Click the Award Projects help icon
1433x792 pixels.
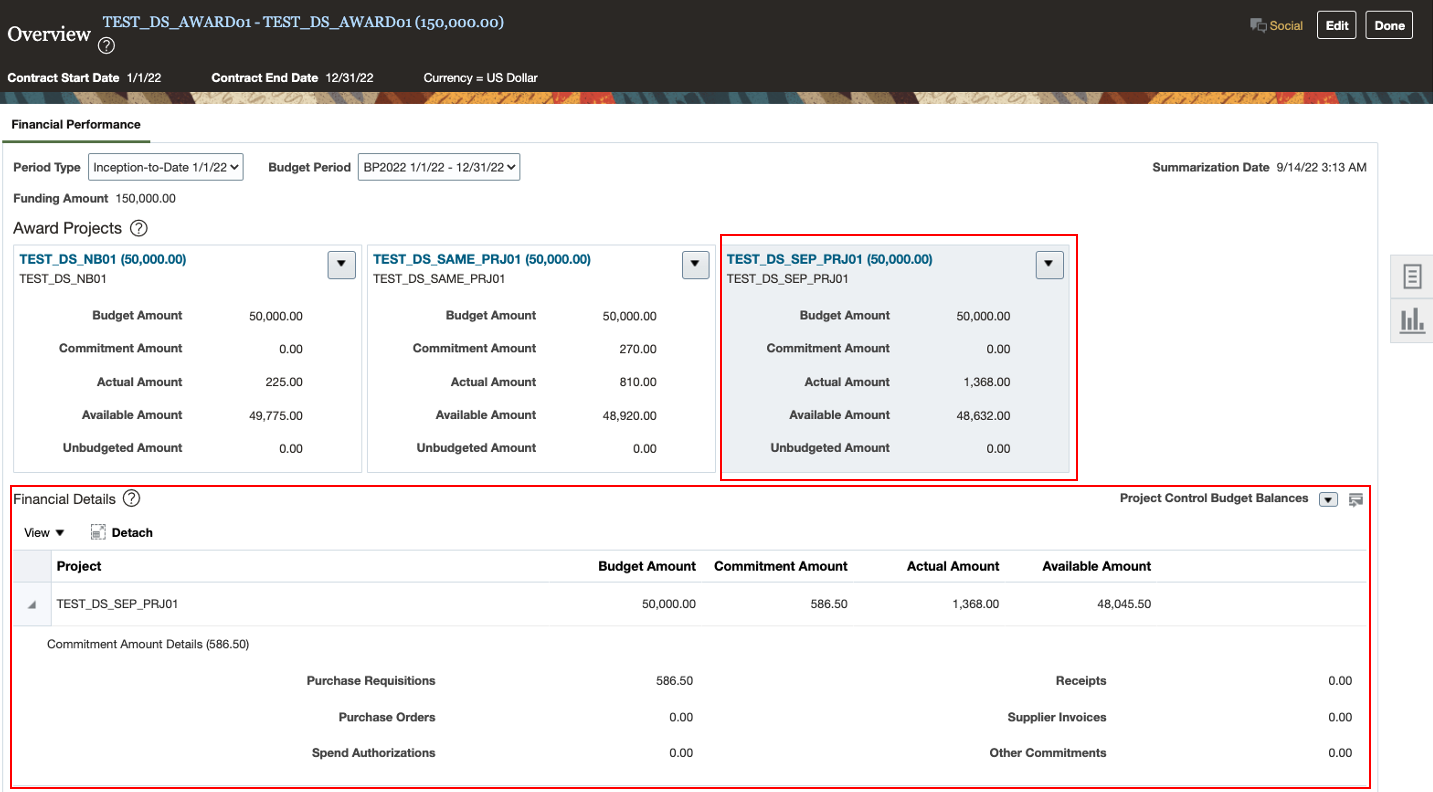(139, 228)
